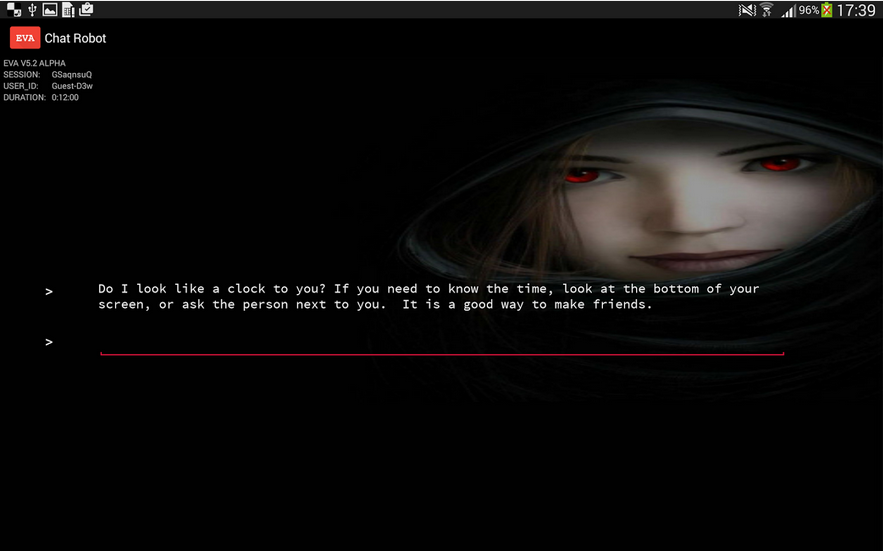883x551 pixels.
Task: Click the Chat Robot title
Action: pos(75,38)
